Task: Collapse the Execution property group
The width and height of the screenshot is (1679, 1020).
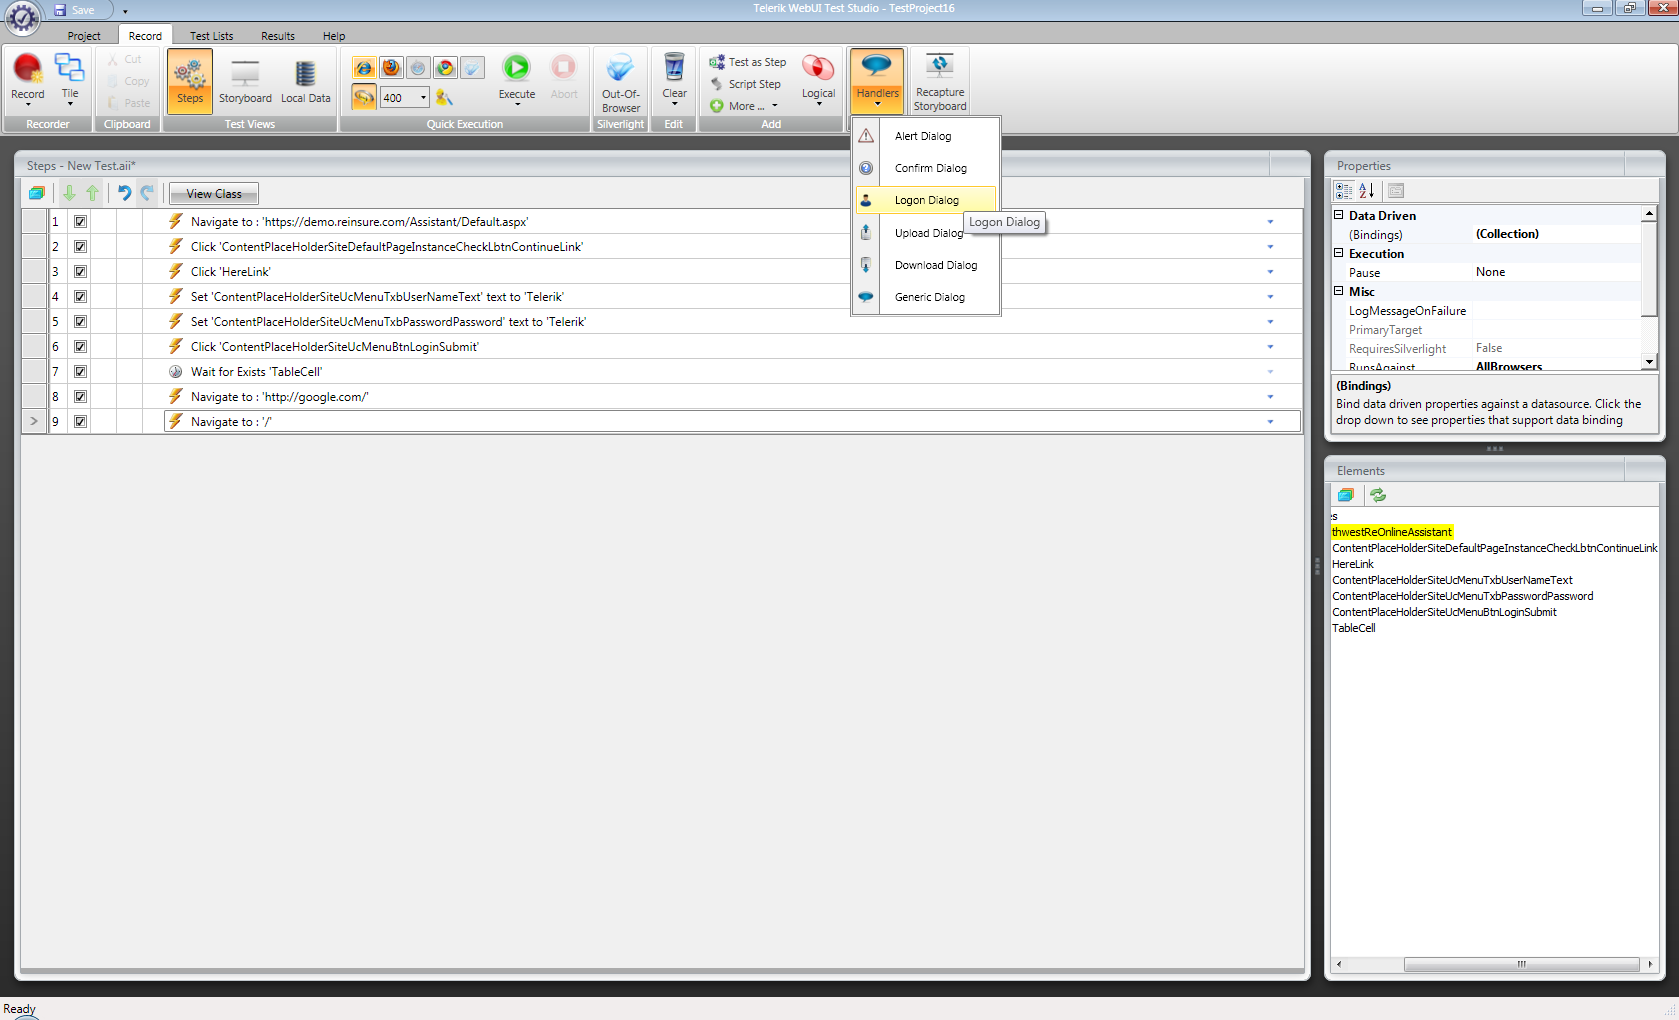Action: pyautogui.click(x=1339, y=253)
